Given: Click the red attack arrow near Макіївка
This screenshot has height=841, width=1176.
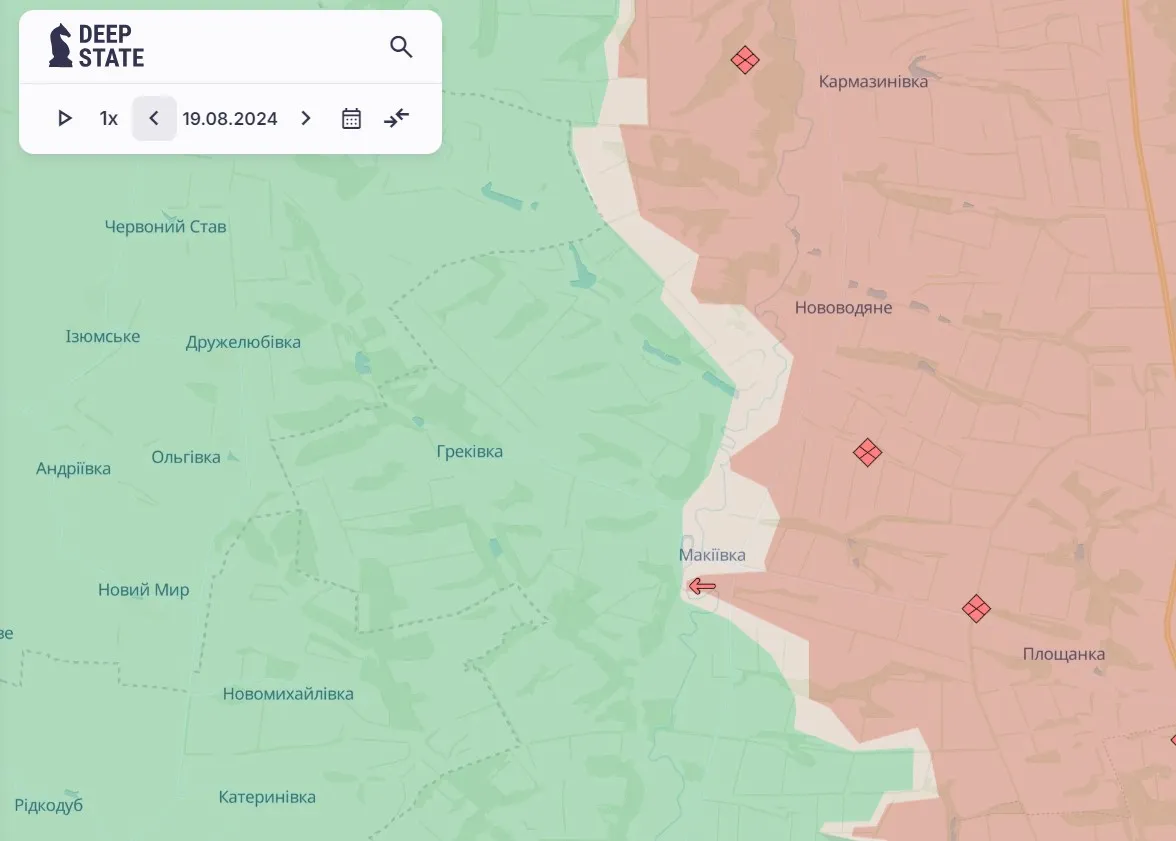Looking at the screenshot, I should pos(702,586).
